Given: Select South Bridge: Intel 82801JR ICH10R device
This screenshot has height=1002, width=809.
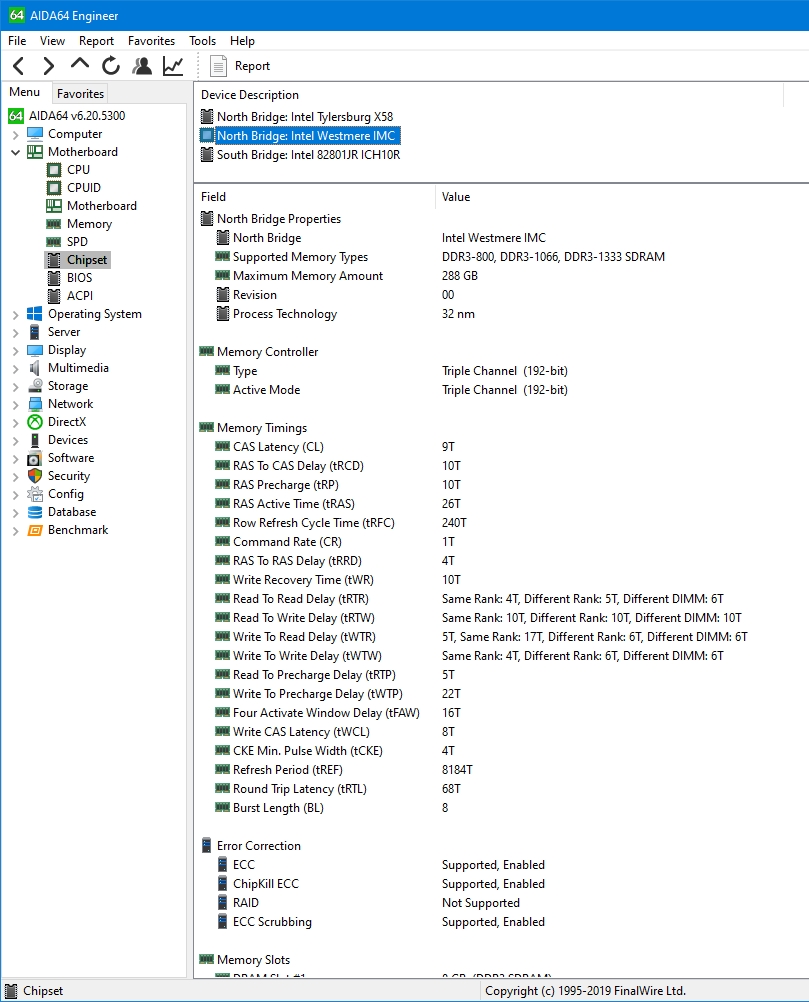Looking at the screenshot, I should (x=309, y=155).
